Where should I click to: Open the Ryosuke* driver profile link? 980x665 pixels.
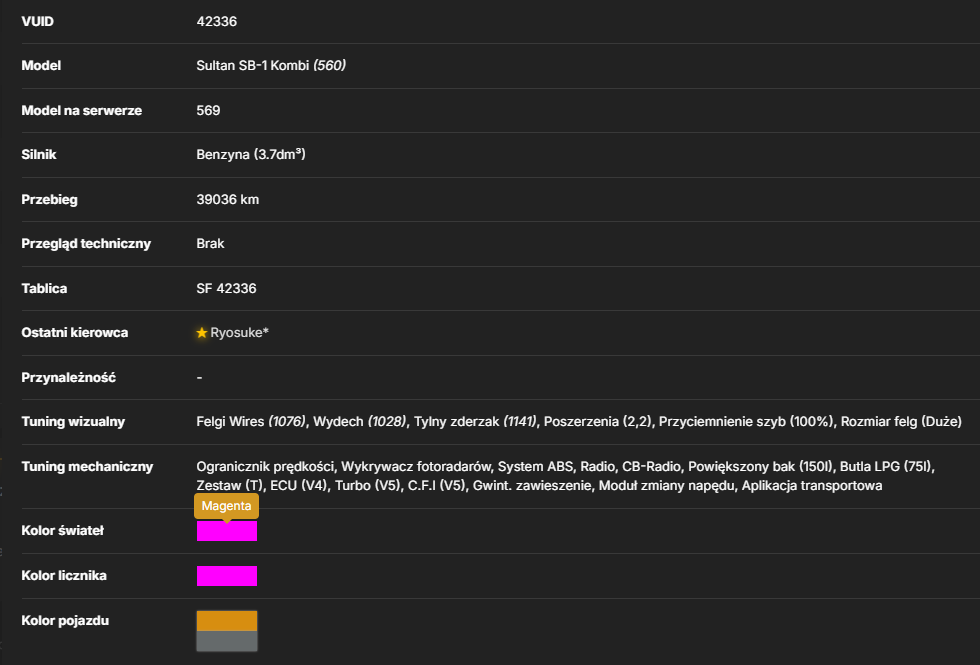click(x=239, y=332)
